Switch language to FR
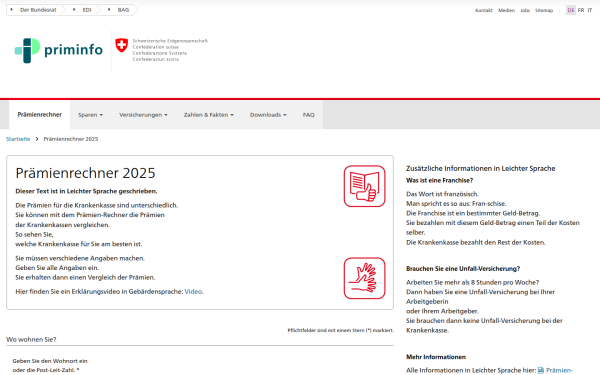Viewport: 600px width, 375px height. pyautogui.click(x=581, y=10)
